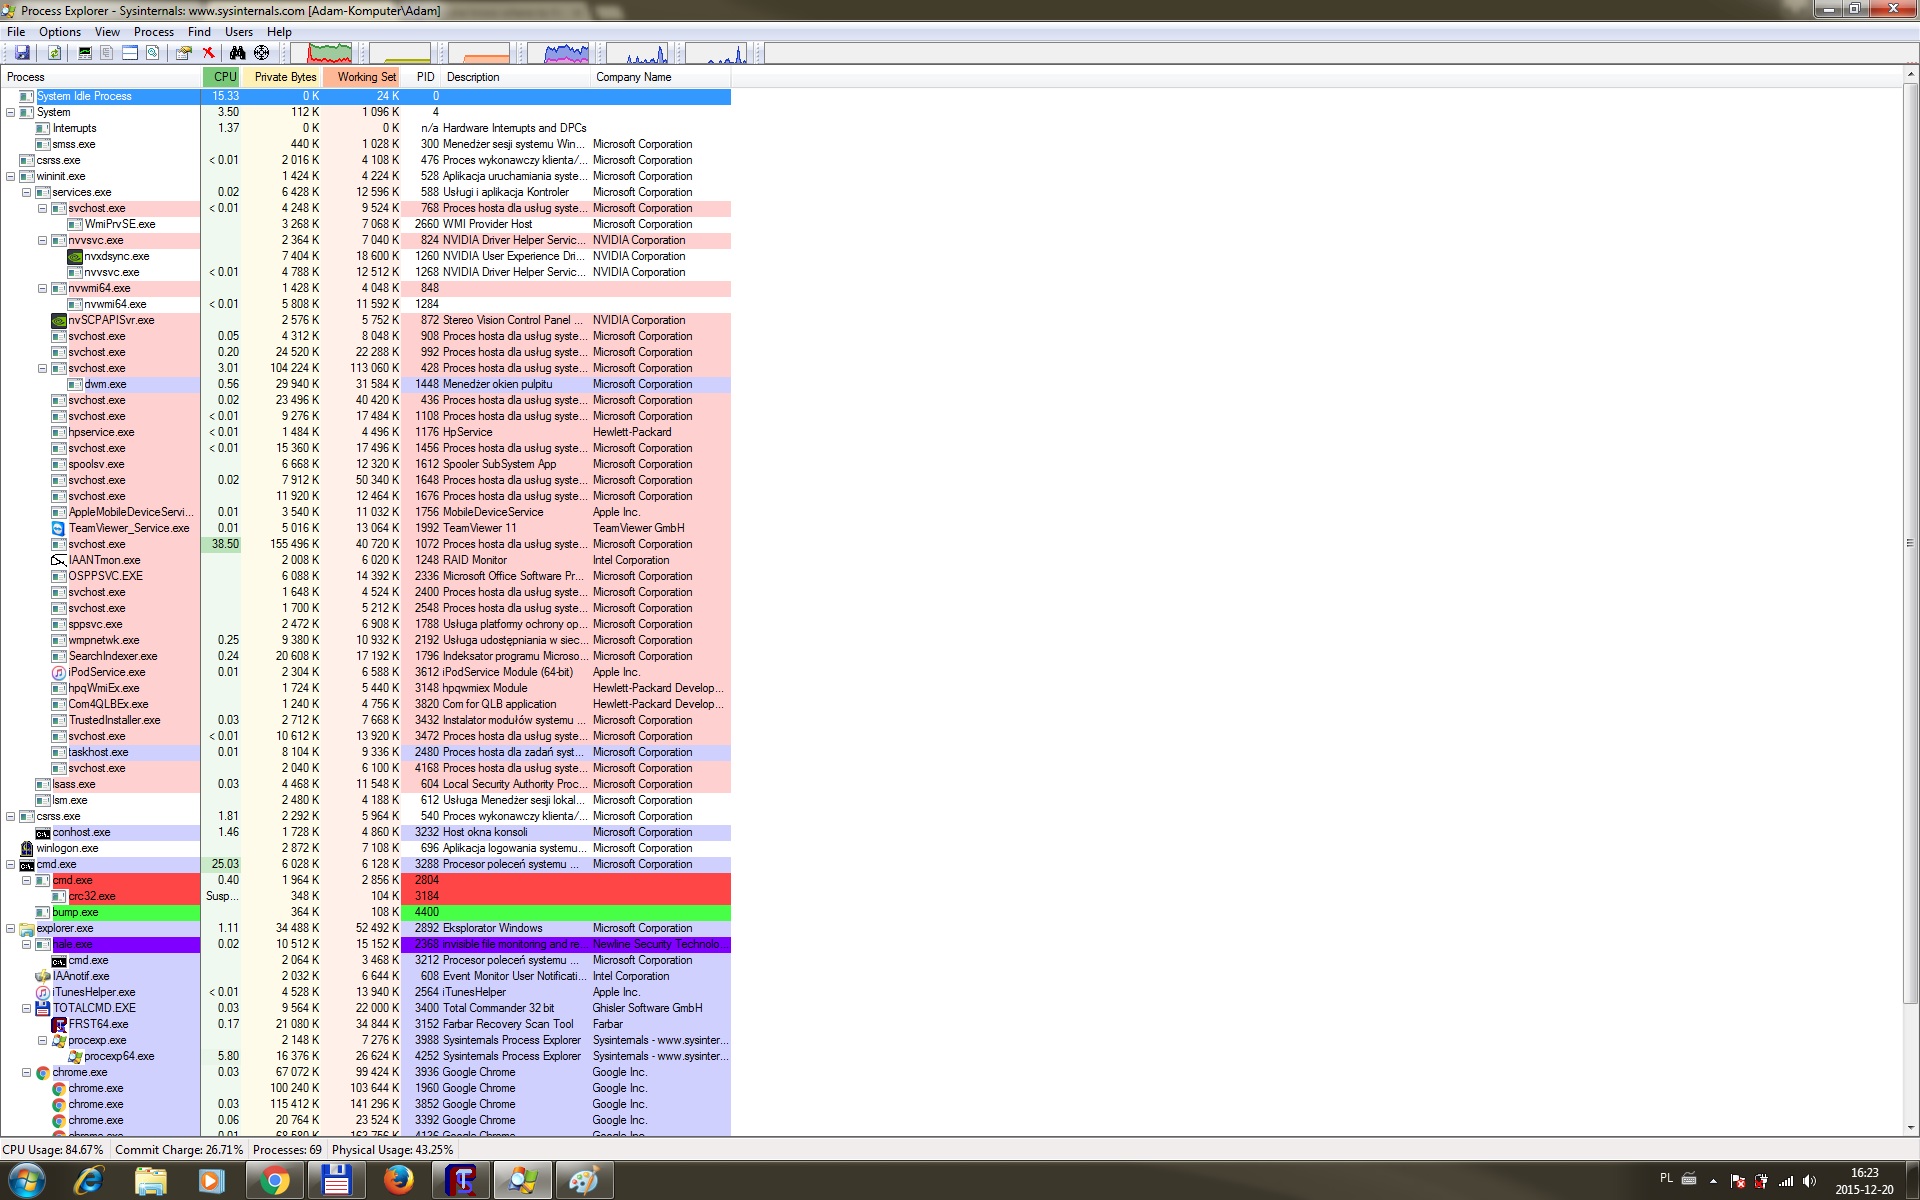
Task: Open the Options menu
Action: point(60,32)
